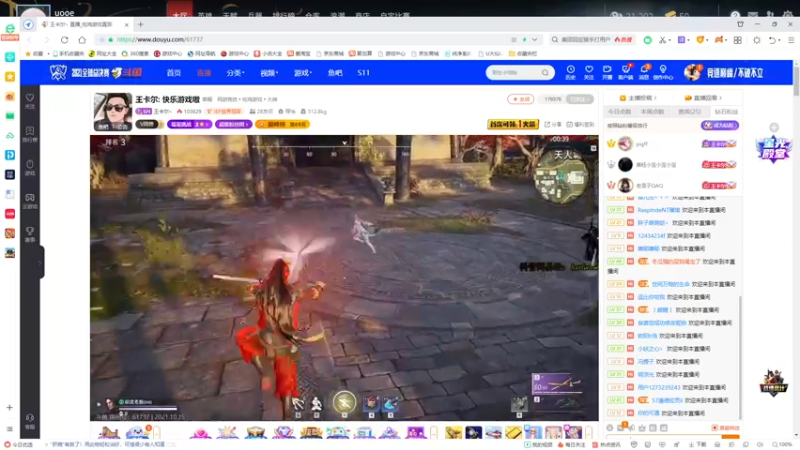Expand 视频 menu in Douyu nav
Viewport: 800px width, 450px height.
[269, 73]
